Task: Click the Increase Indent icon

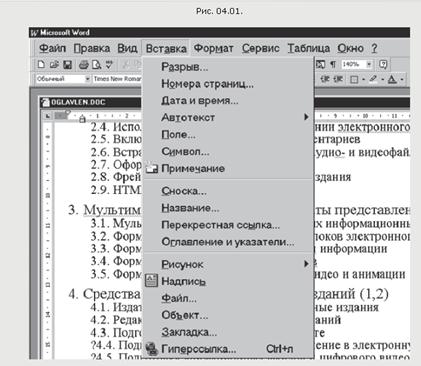Action: point(338,79)
